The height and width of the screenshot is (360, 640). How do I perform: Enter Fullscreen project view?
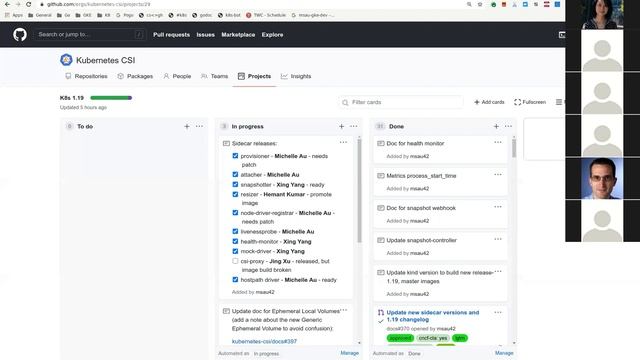(x=530, y=102)
